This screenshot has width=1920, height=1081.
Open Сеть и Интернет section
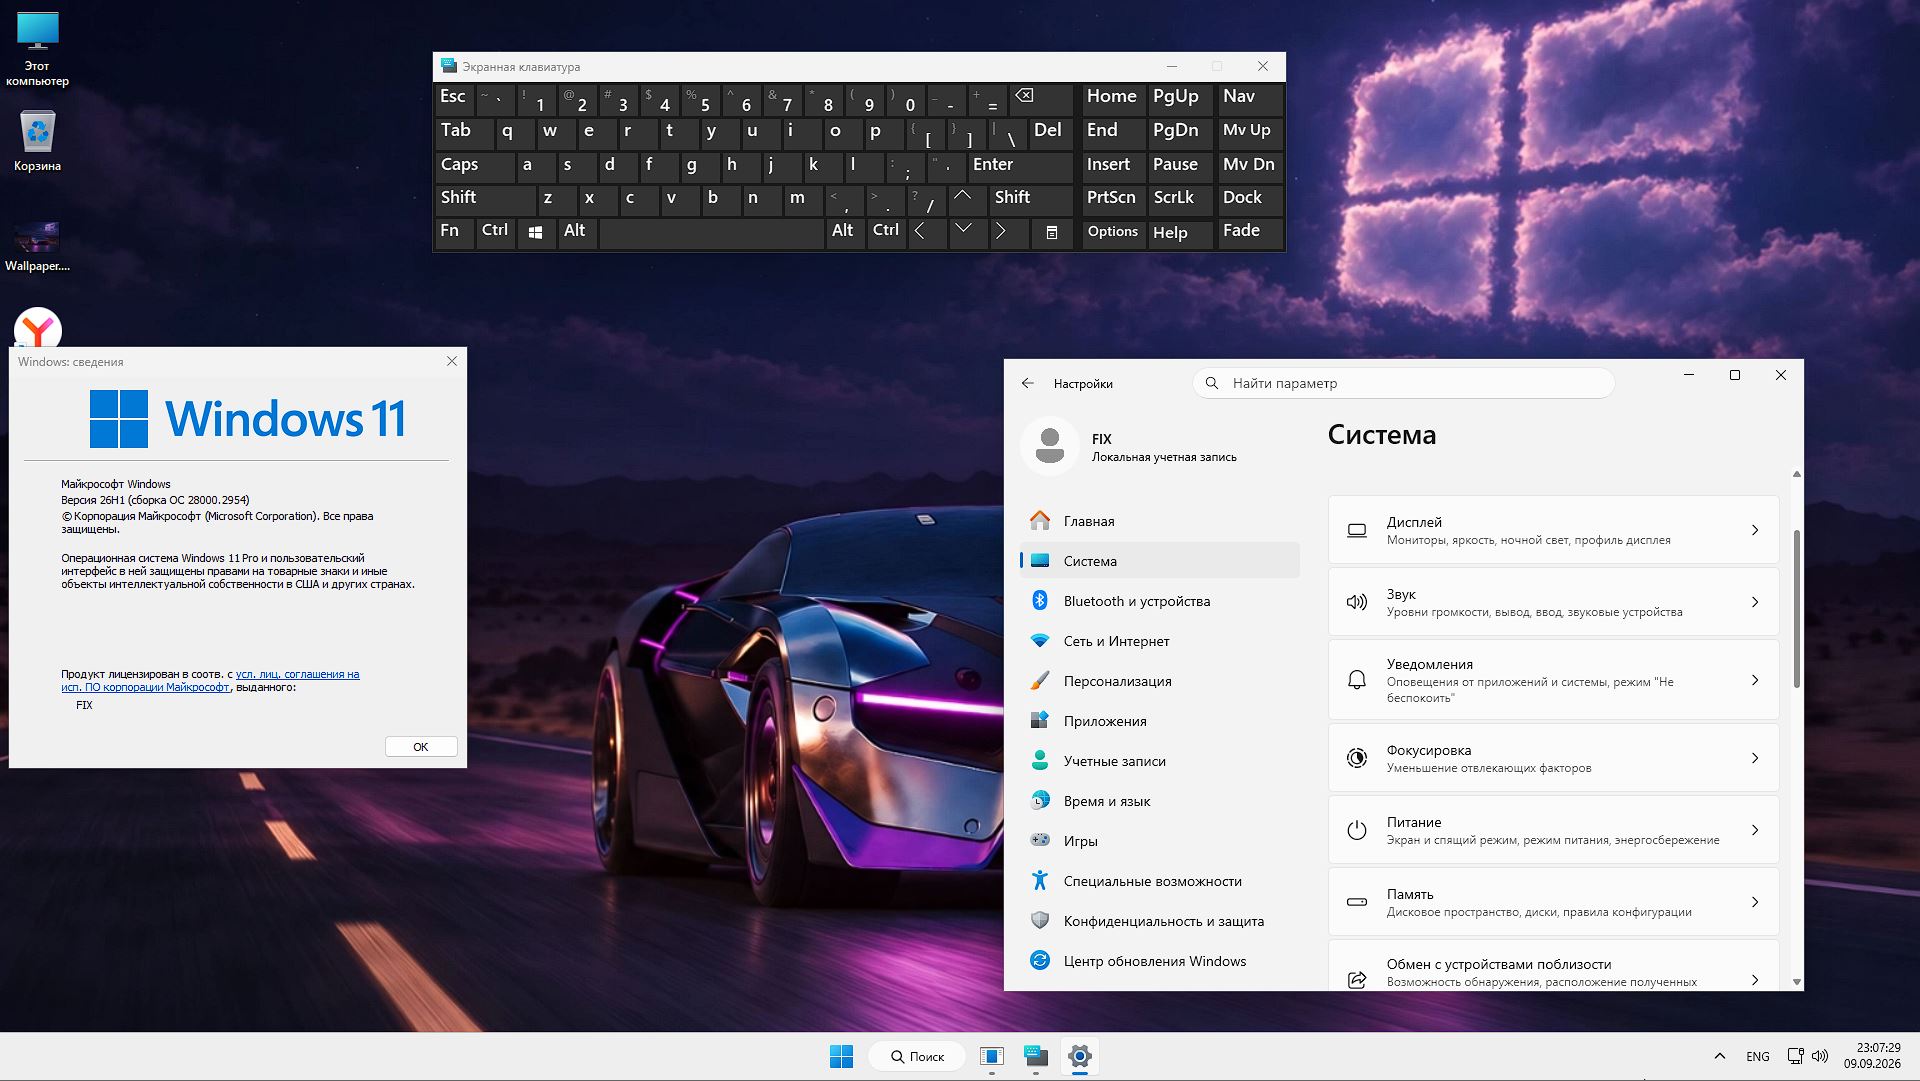click(x=1160, y=641)
